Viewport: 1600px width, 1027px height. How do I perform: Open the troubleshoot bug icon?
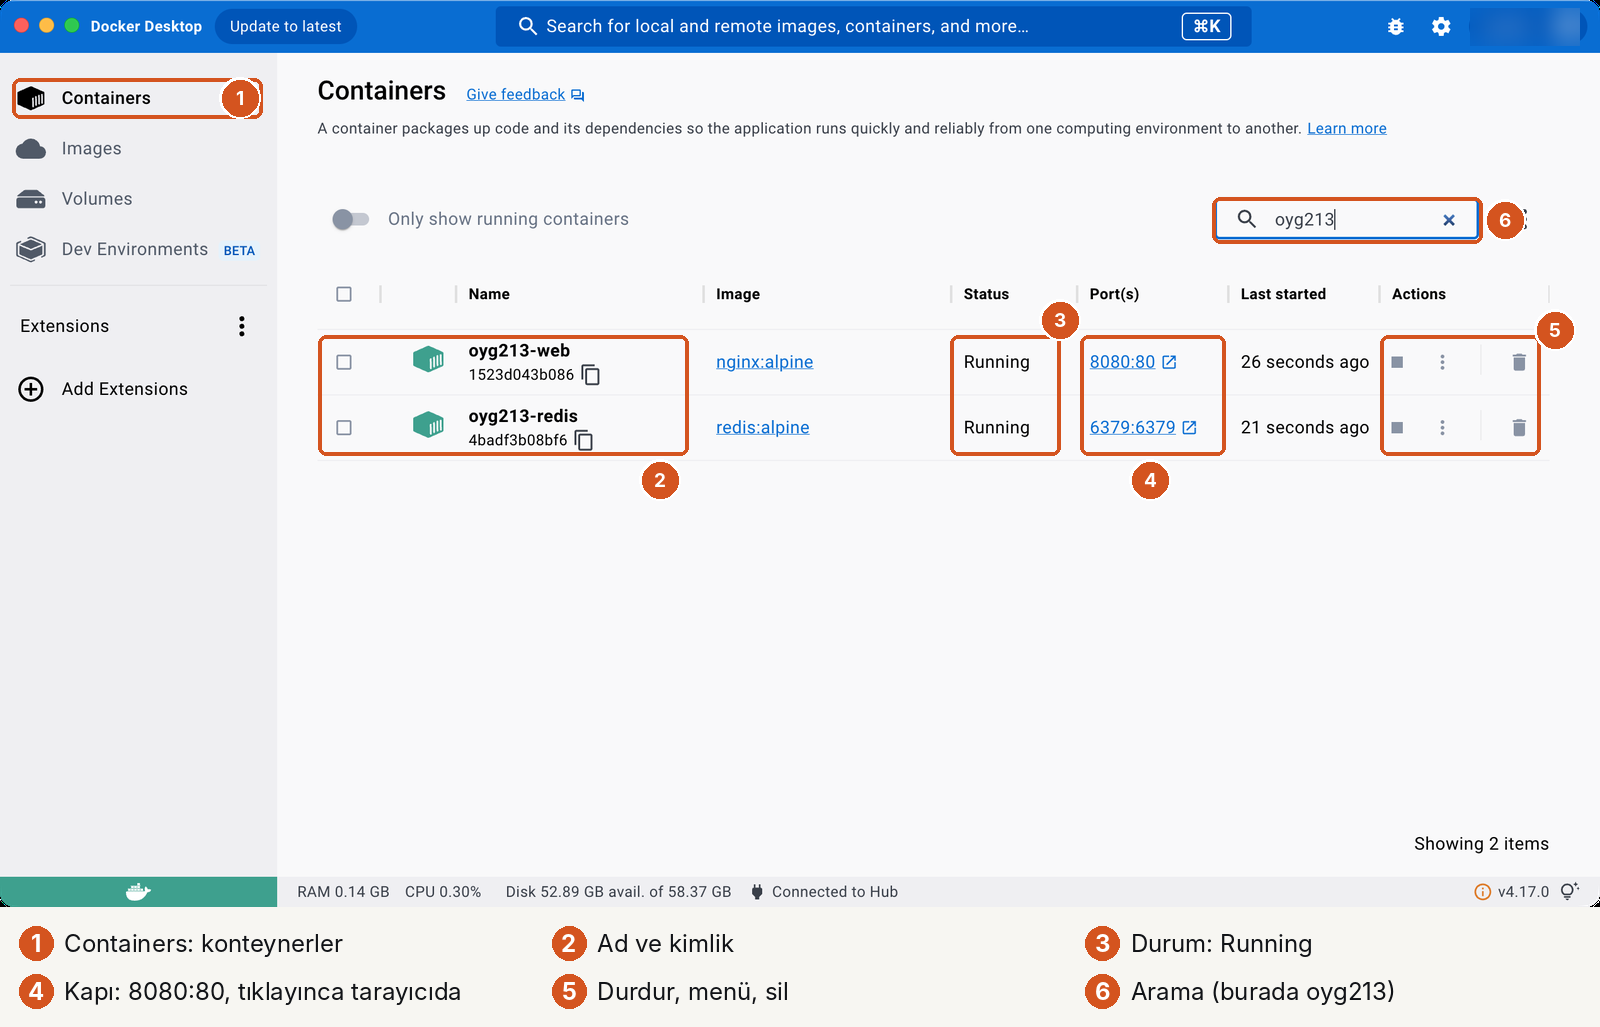(x=1395, y=27)
